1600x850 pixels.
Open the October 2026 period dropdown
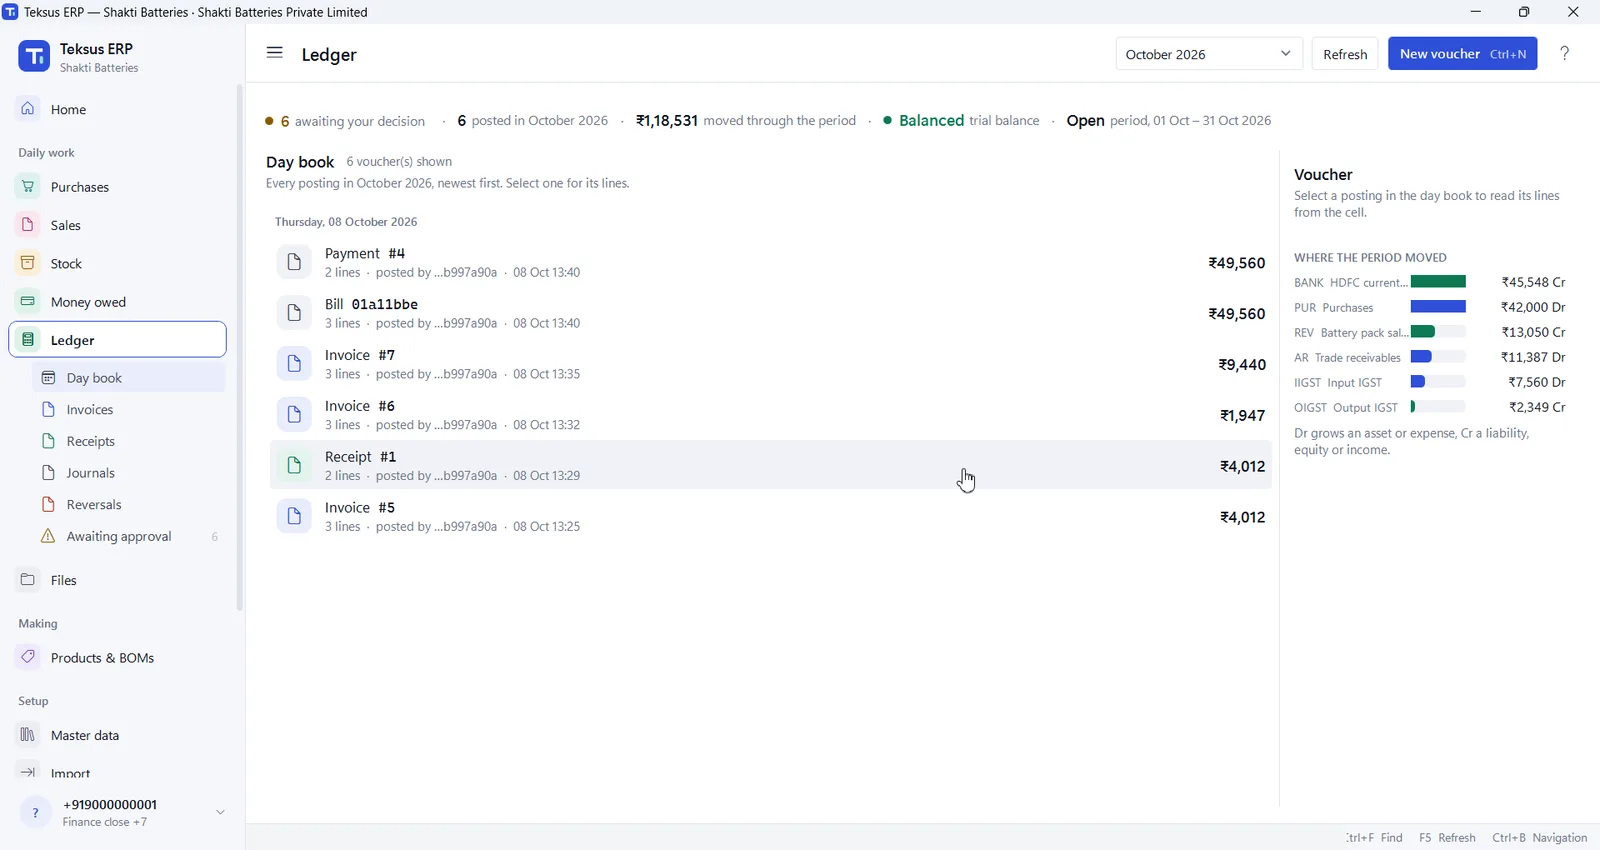(1209, 54)
